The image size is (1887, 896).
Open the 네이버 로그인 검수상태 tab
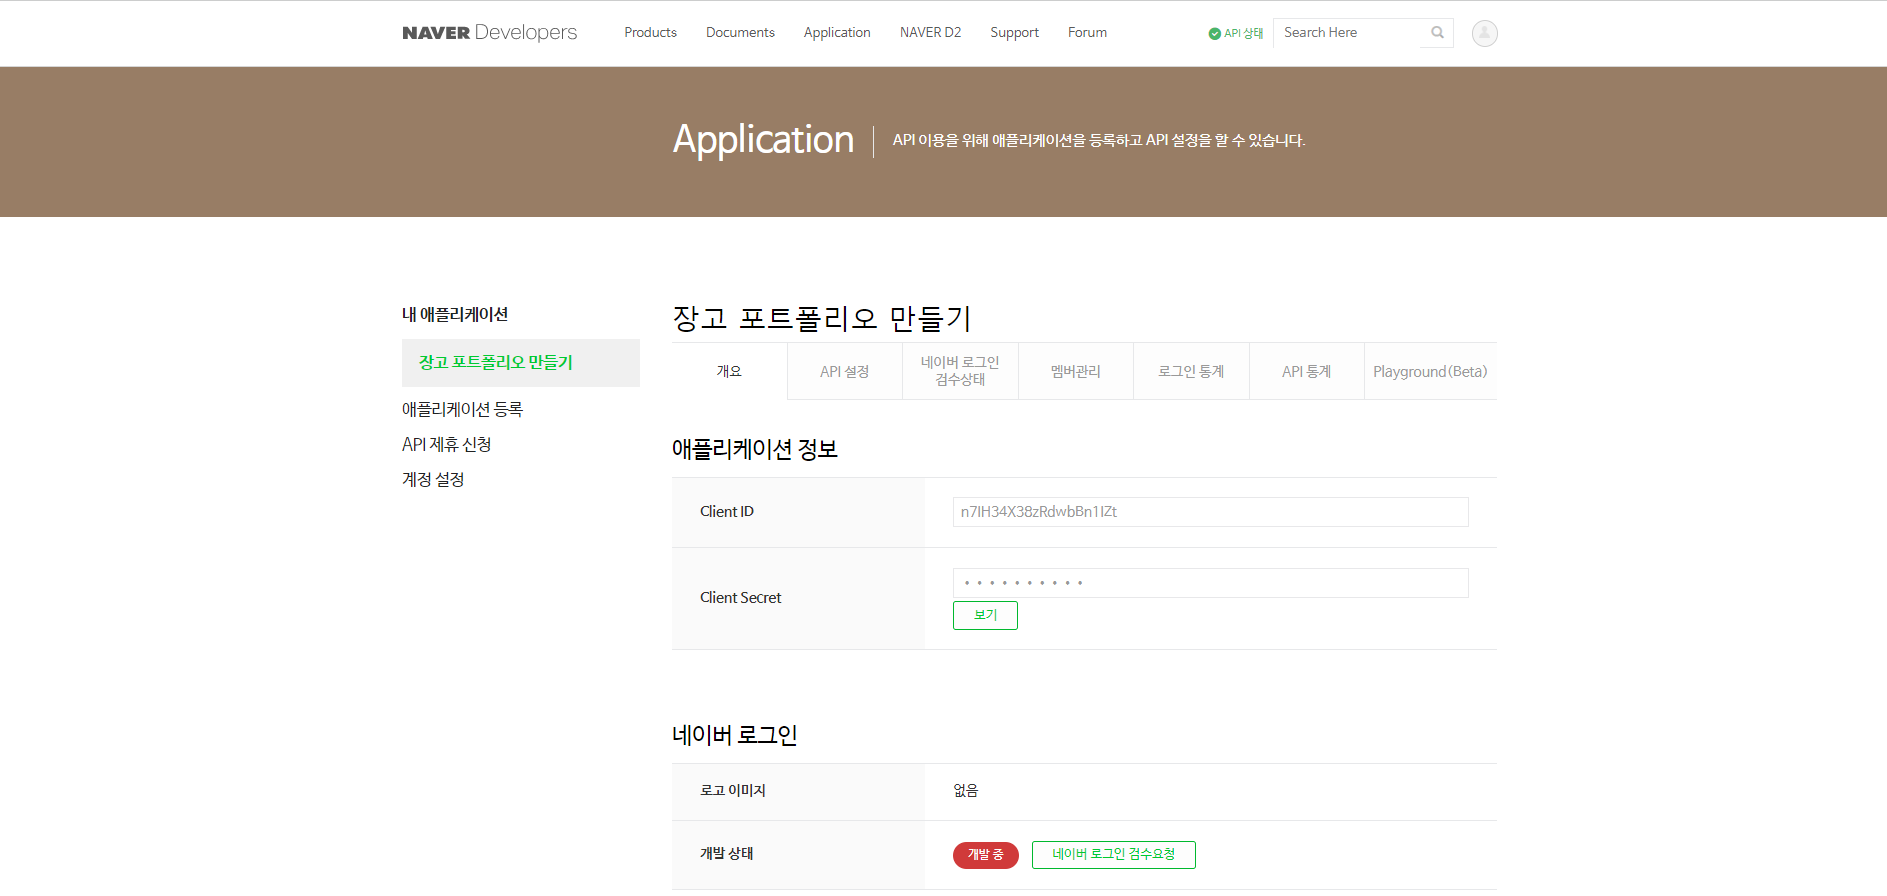point(960,371)
